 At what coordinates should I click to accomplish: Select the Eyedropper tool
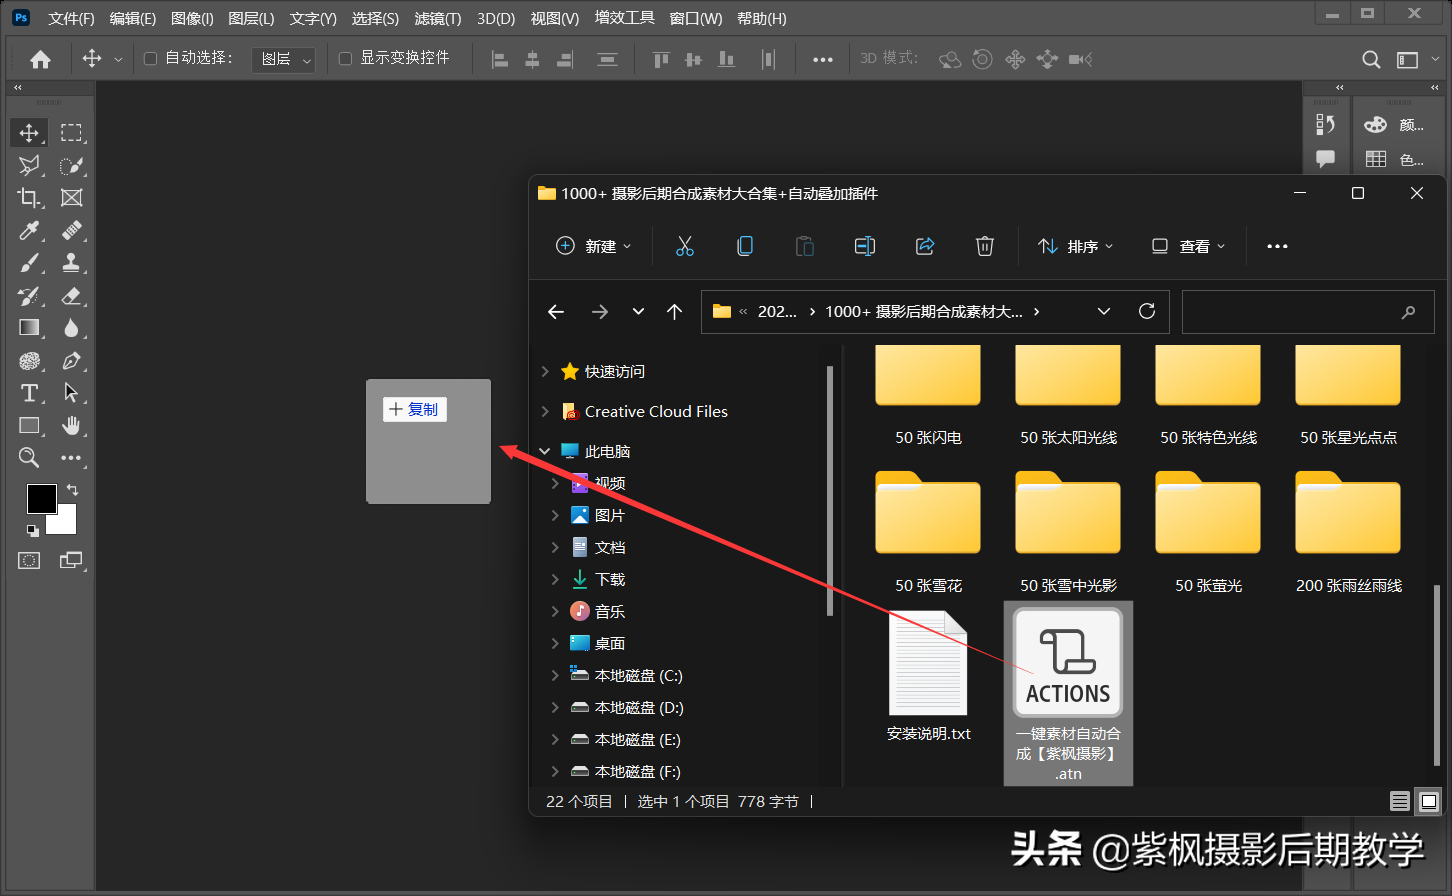pos(29,231)
